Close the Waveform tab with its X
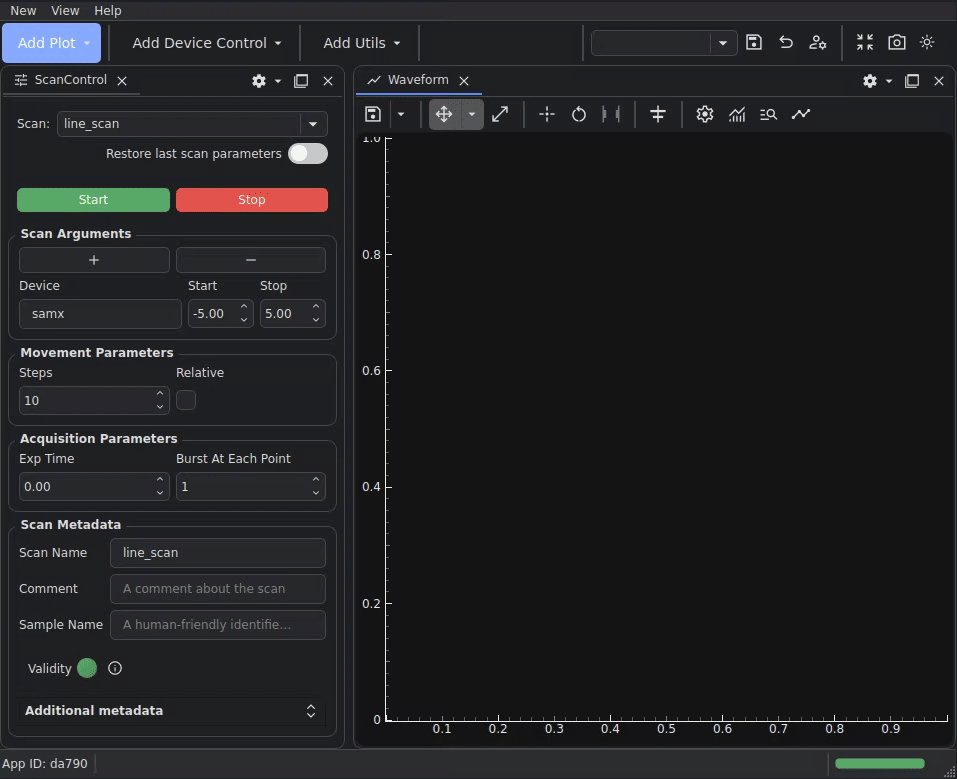957x779 pixels. click(464, 81)
